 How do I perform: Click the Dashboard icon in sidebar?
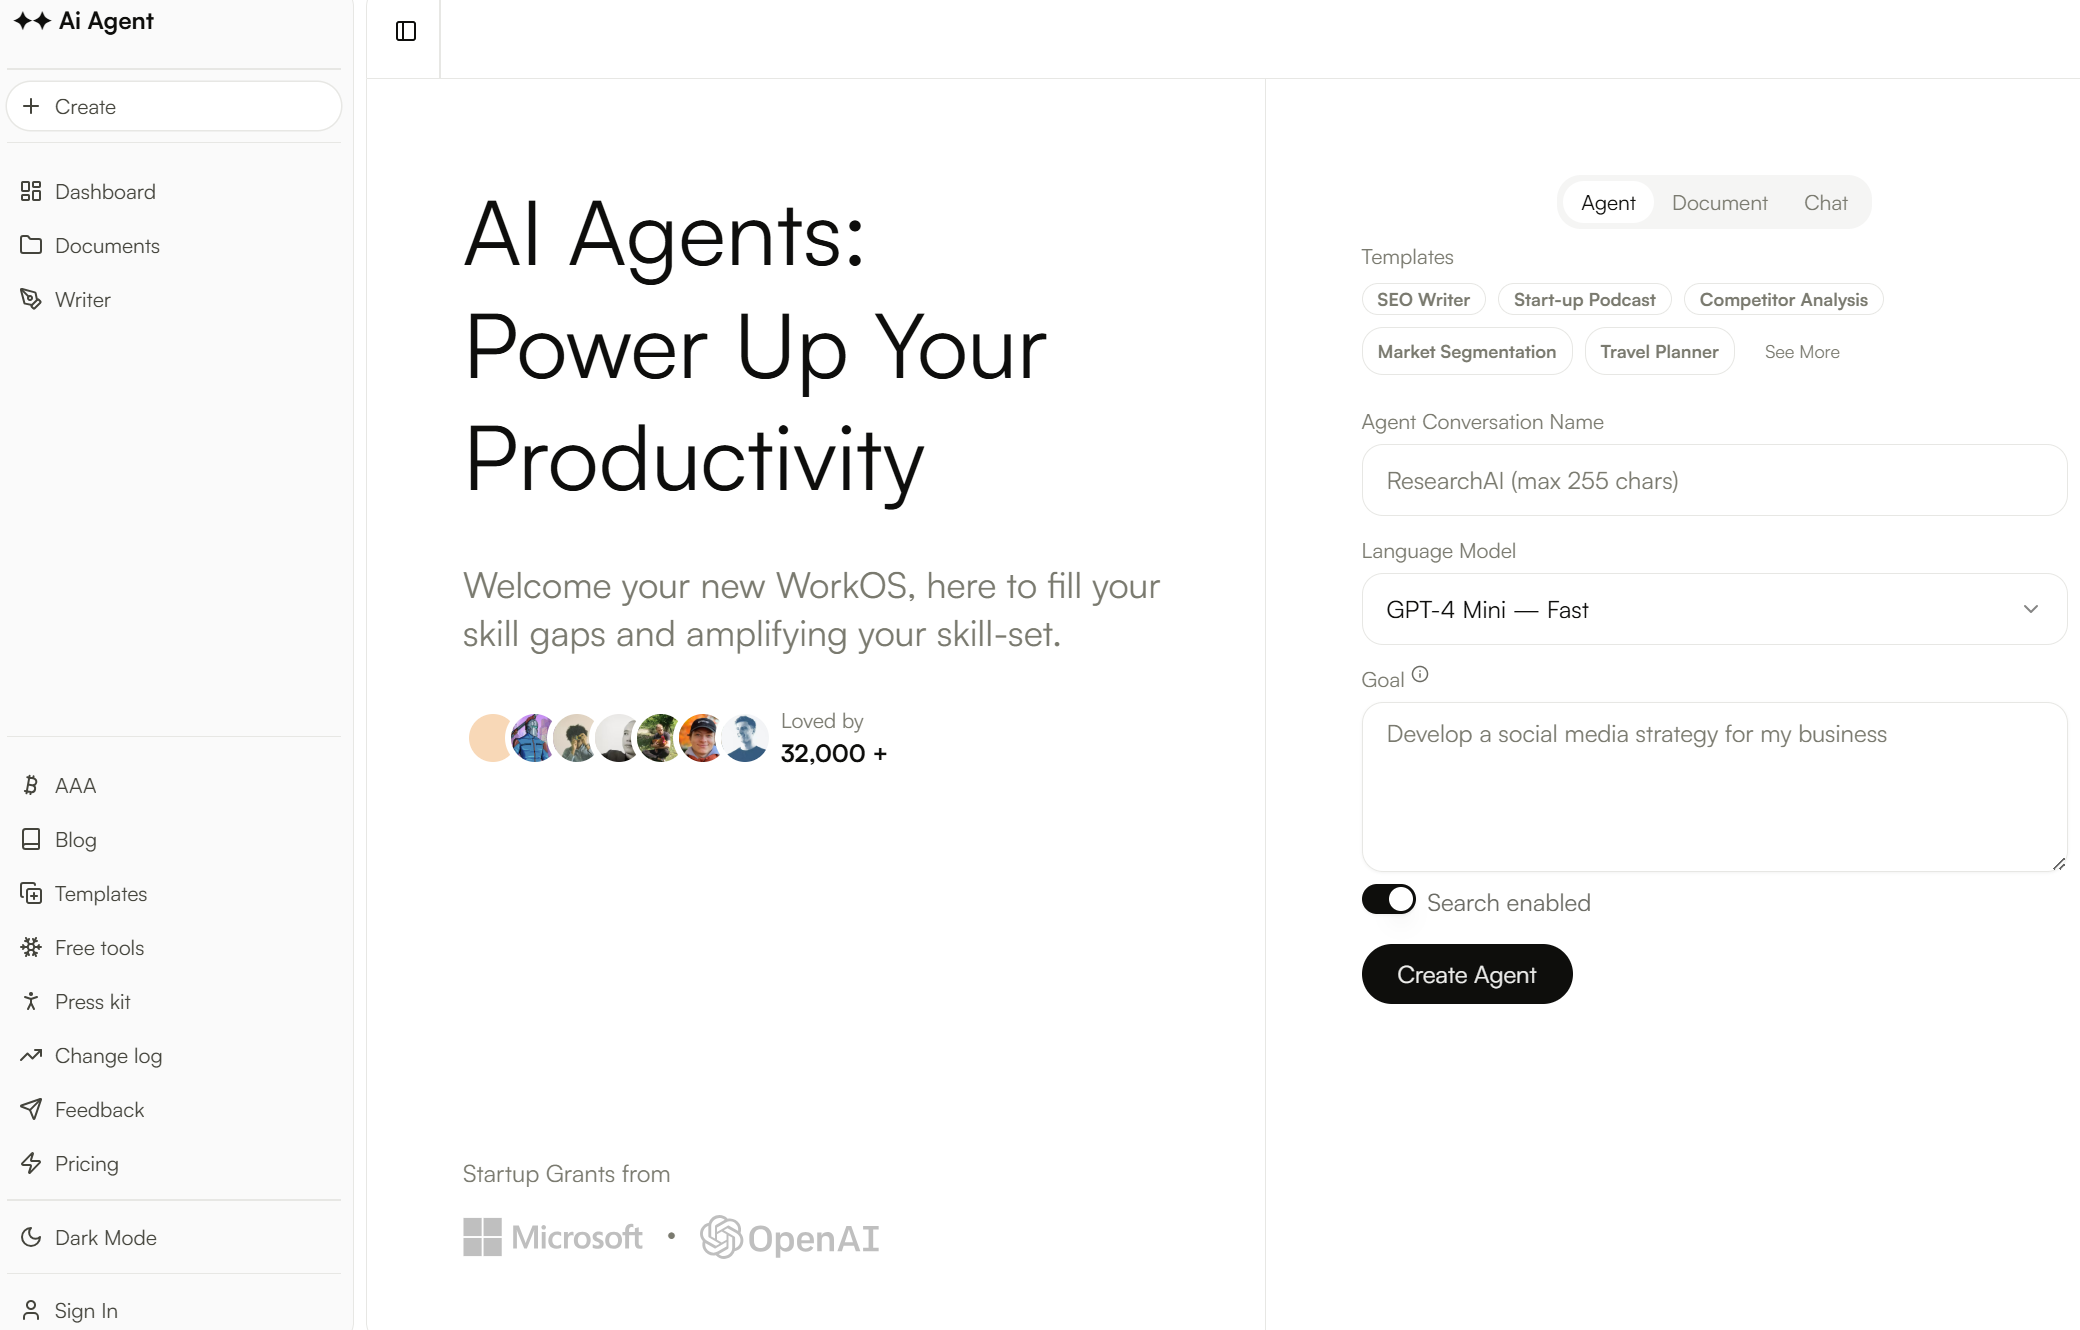(30, 191)
